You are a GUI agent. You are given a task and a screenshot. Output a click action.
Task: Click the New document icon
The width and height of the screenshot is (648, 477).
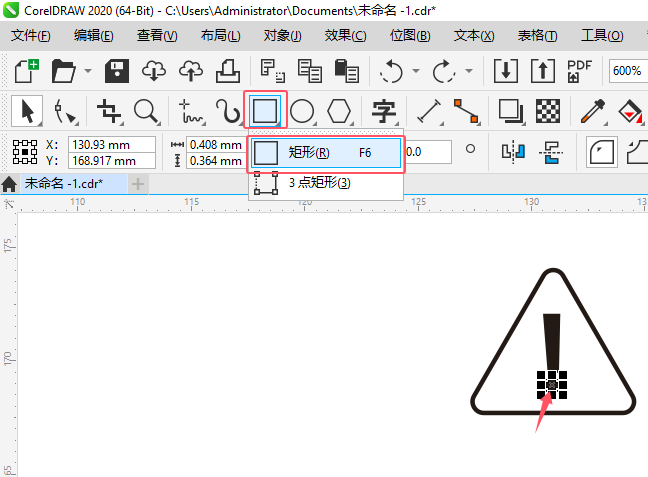pyautogui.click(x=27, y=71)
